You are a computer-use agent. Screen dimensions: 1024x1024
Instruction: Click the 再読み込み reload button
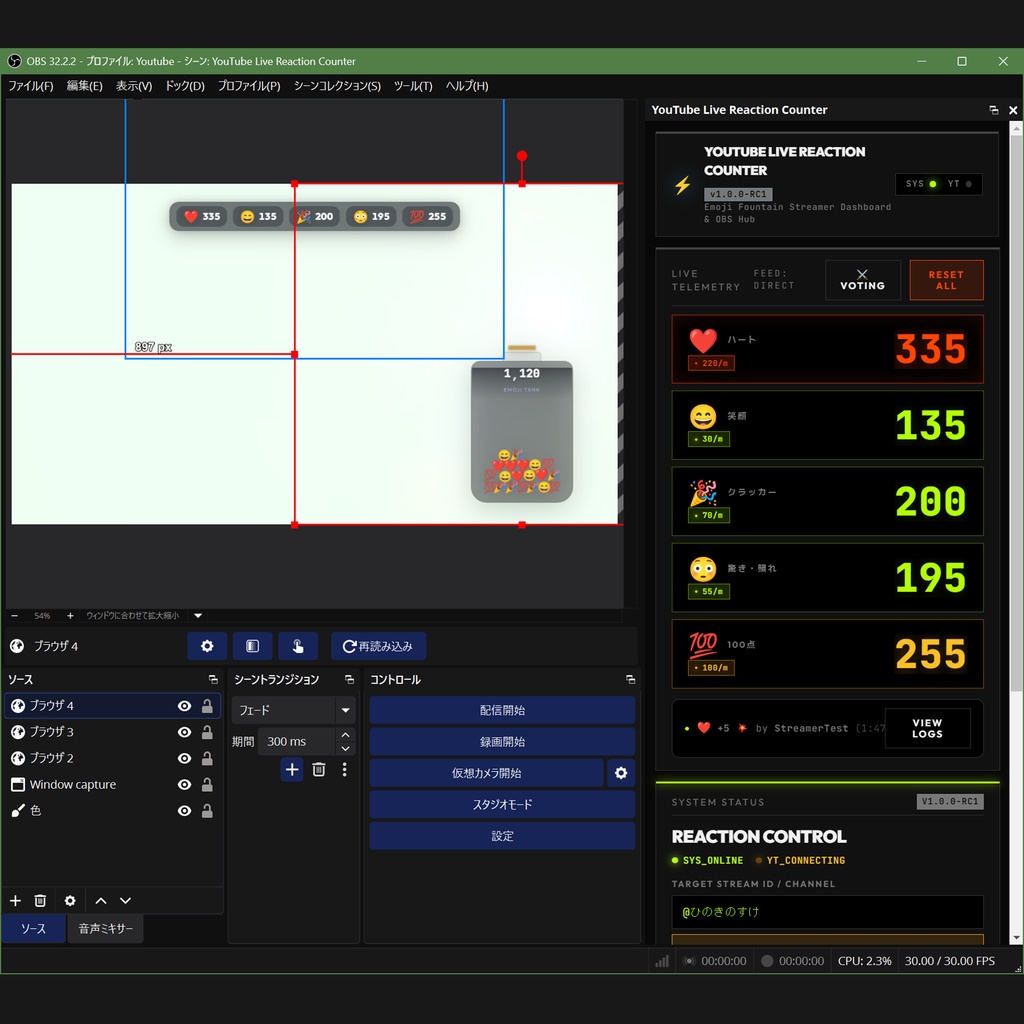click(378, 646)
